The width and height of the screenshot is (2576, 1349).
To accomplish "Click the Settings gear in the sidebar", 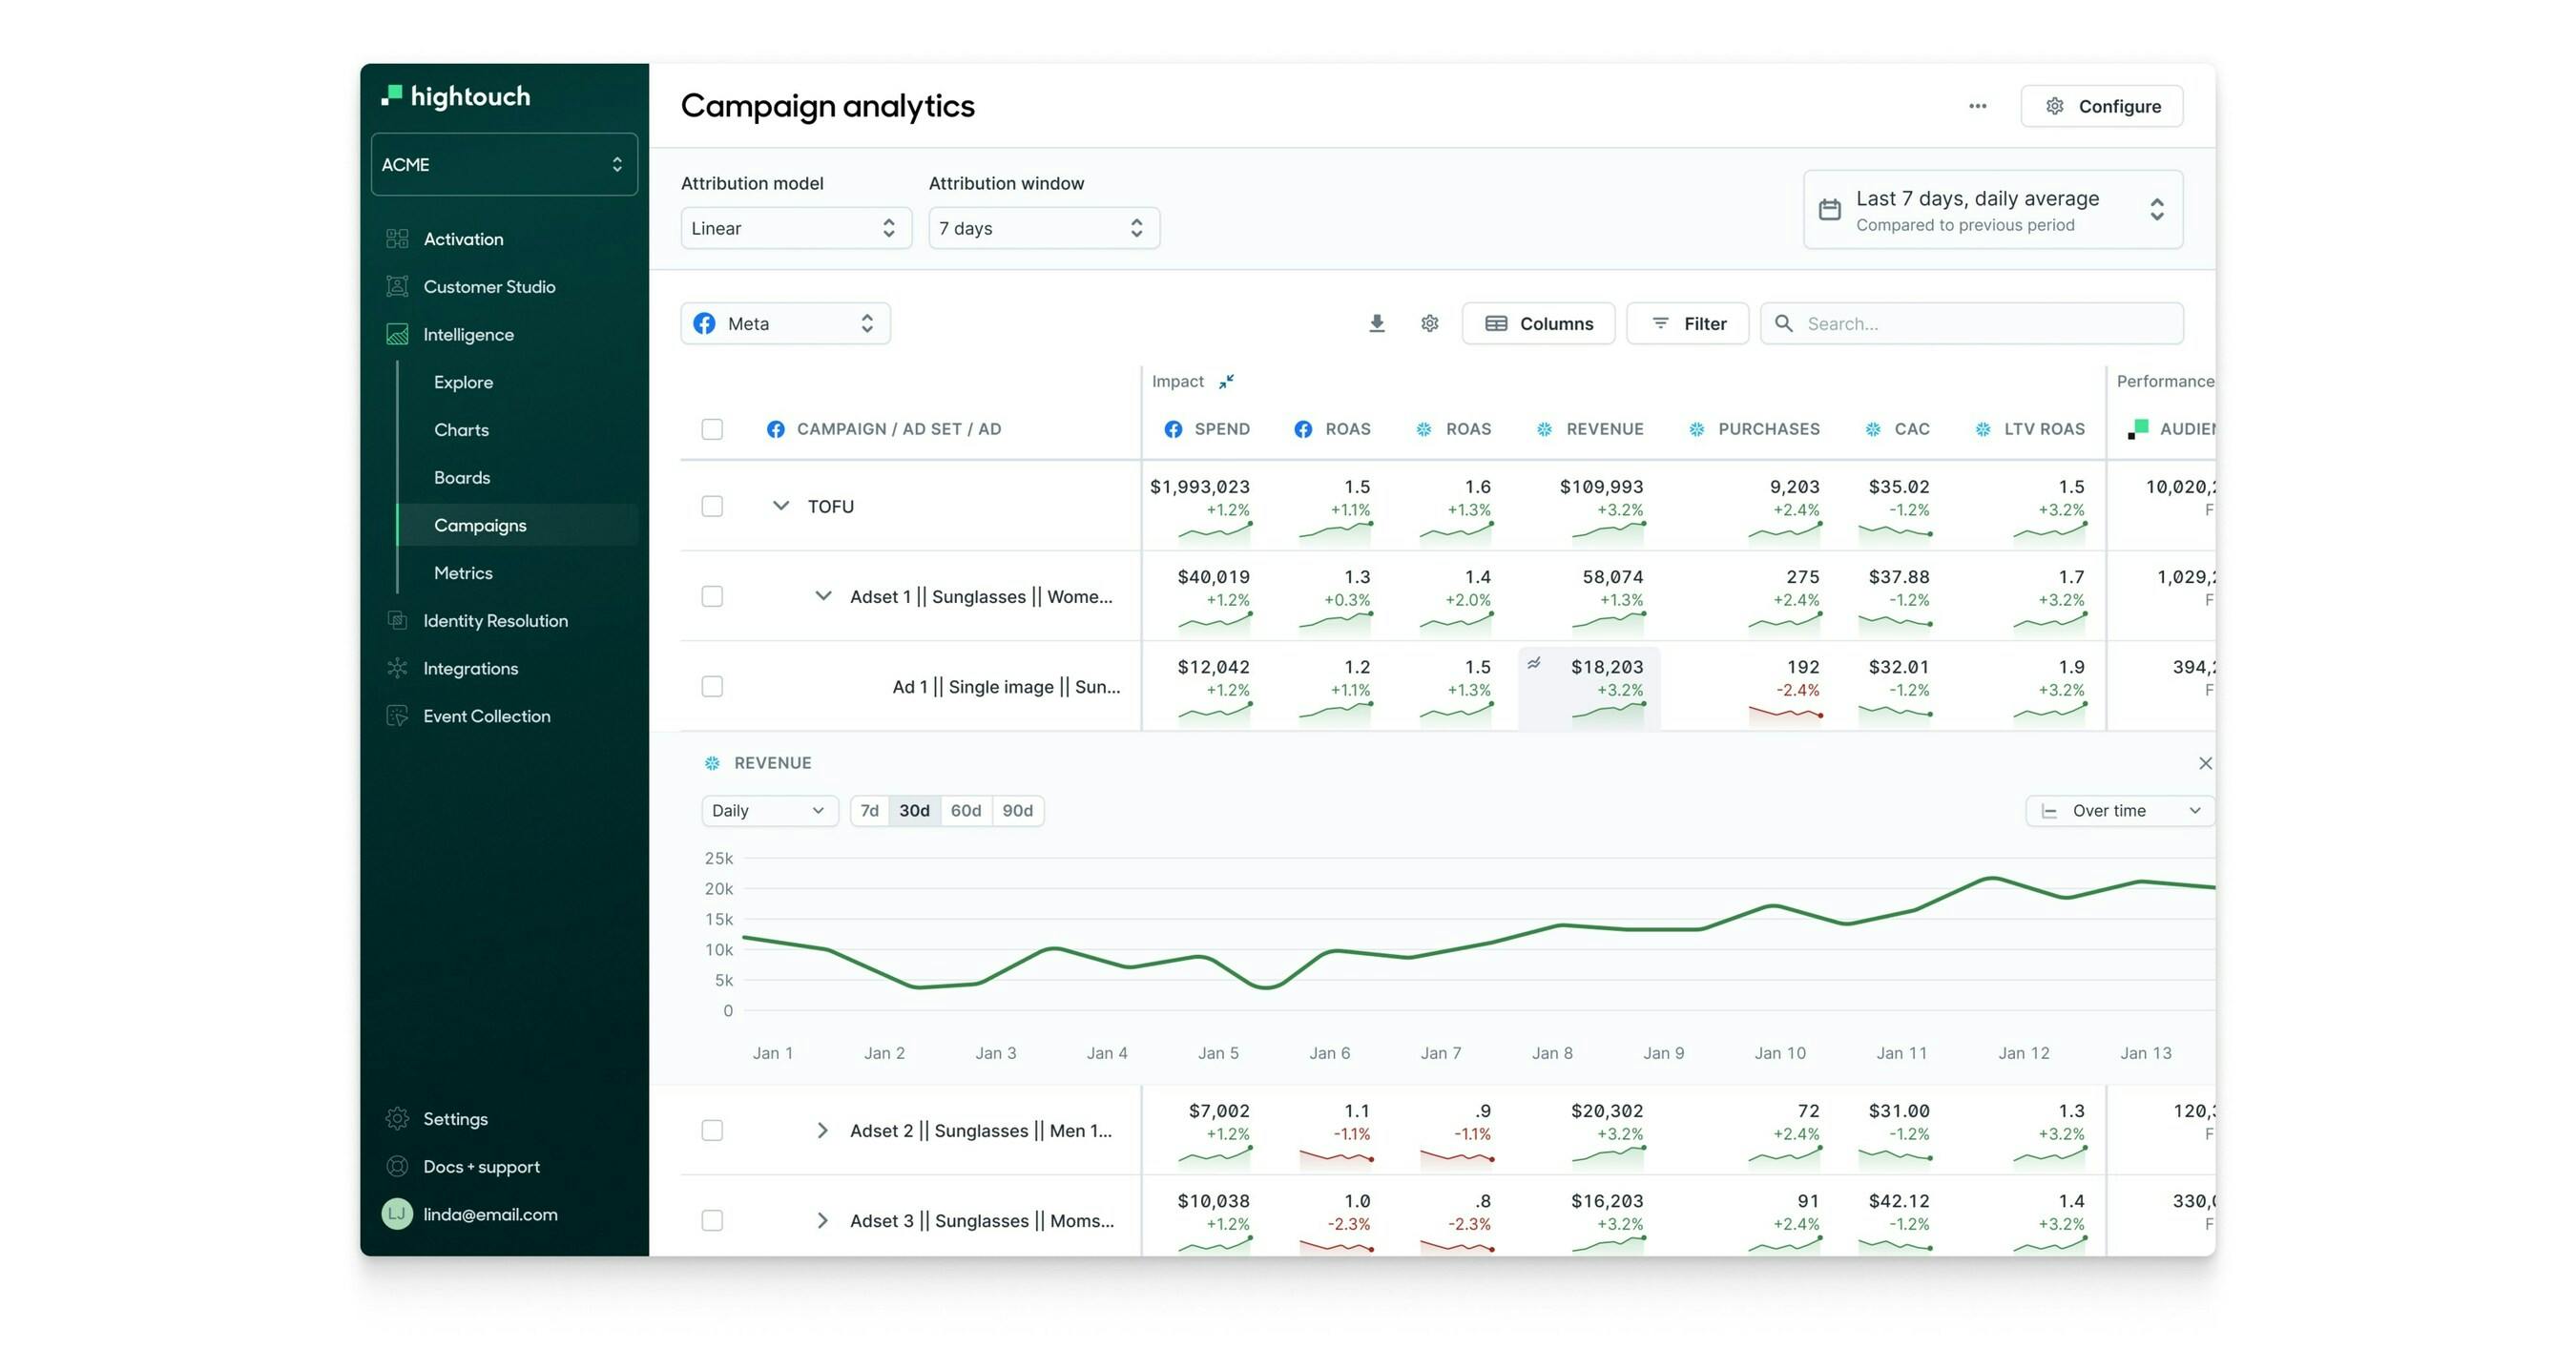I will coord(397,1118).
